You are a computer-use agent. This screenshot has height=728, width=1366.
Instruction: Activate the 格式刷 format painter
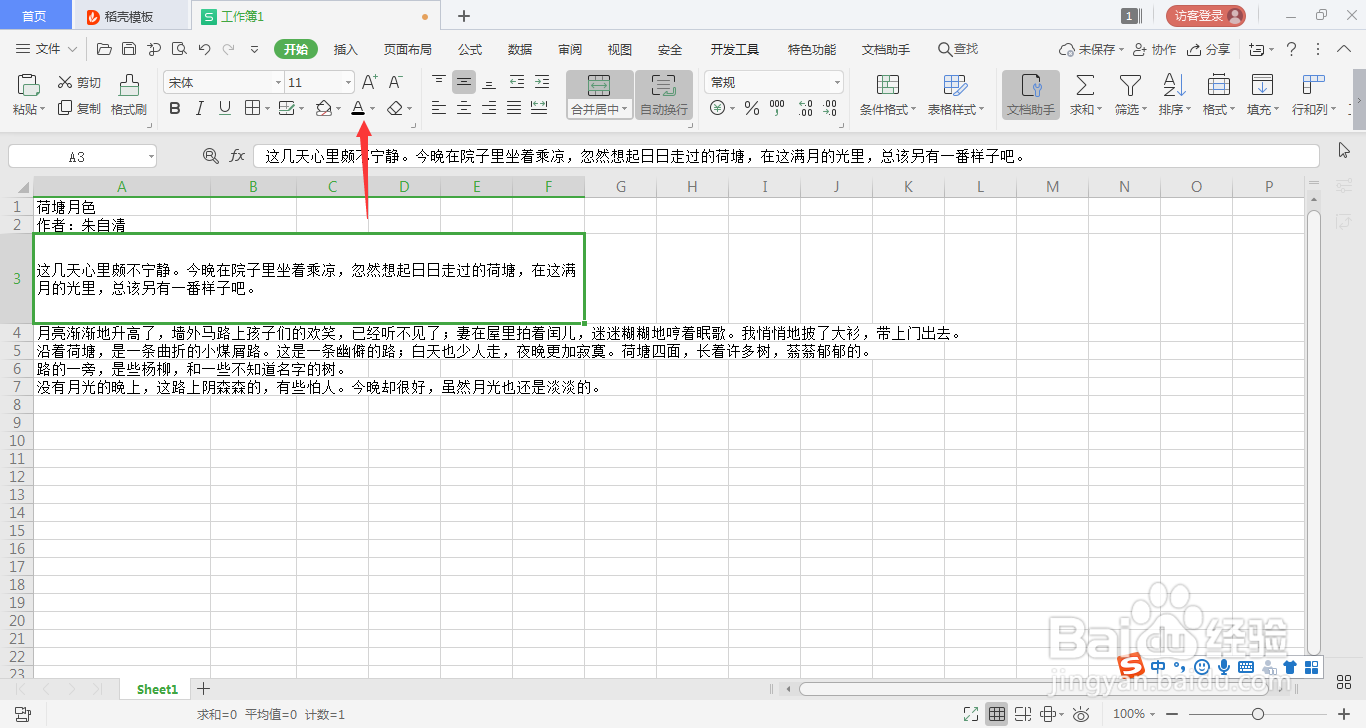128,96
